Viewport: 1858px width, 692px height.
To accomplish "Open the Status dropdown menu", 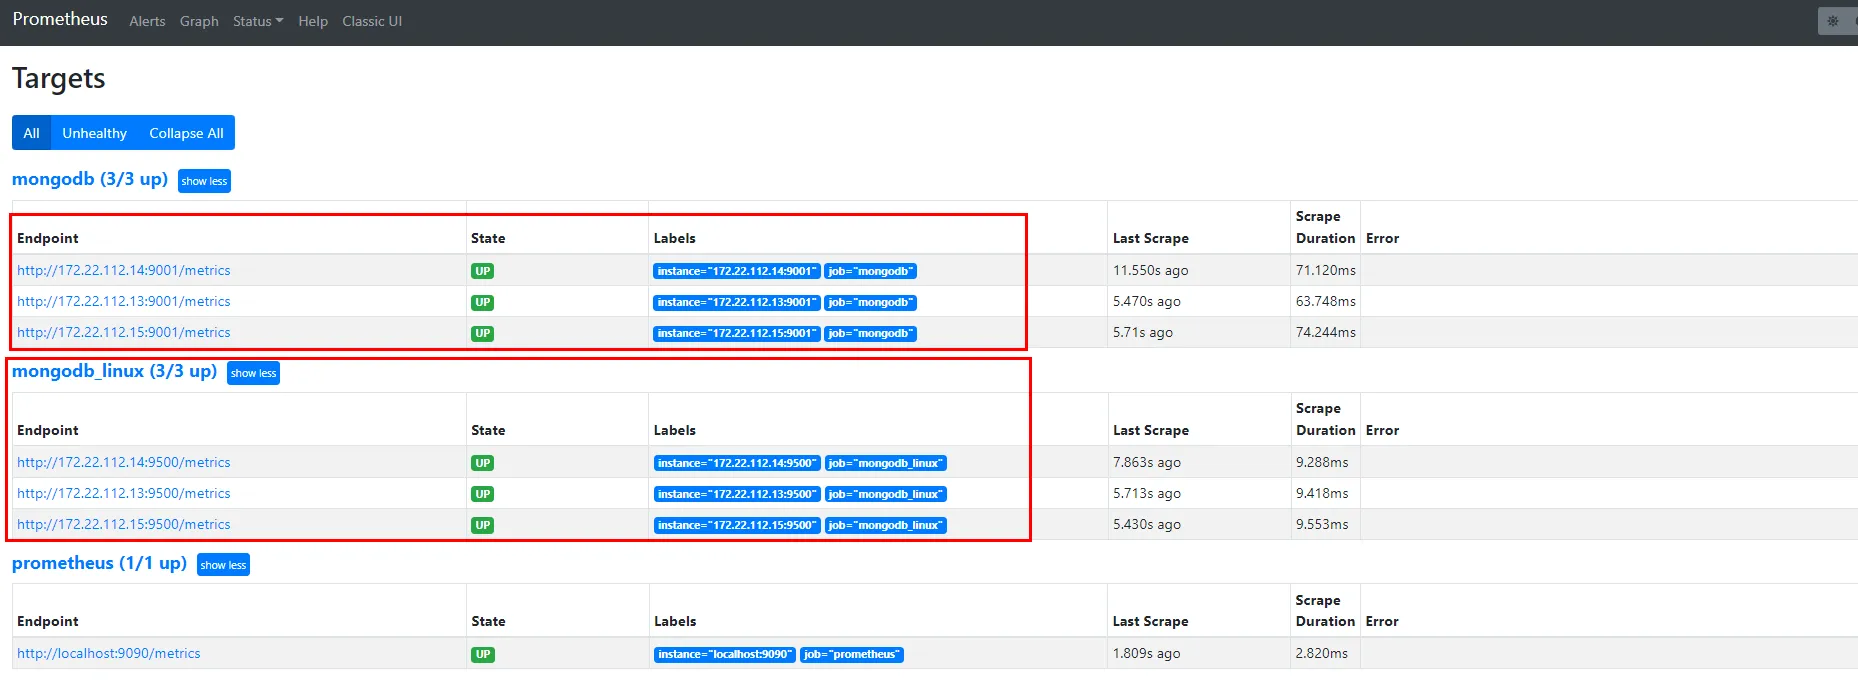I will pos(258,21).
